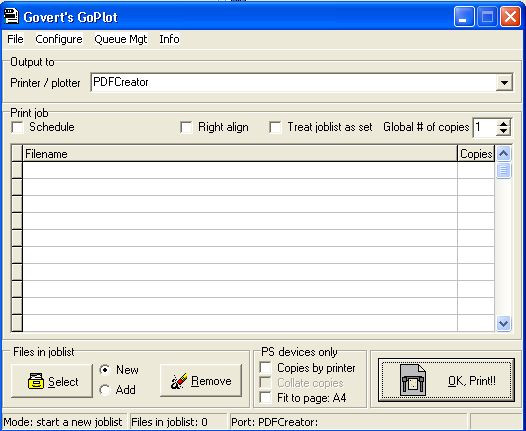The image size is (526, 431).
Task: Open the File menu
Action: click(x=15, y=39)
